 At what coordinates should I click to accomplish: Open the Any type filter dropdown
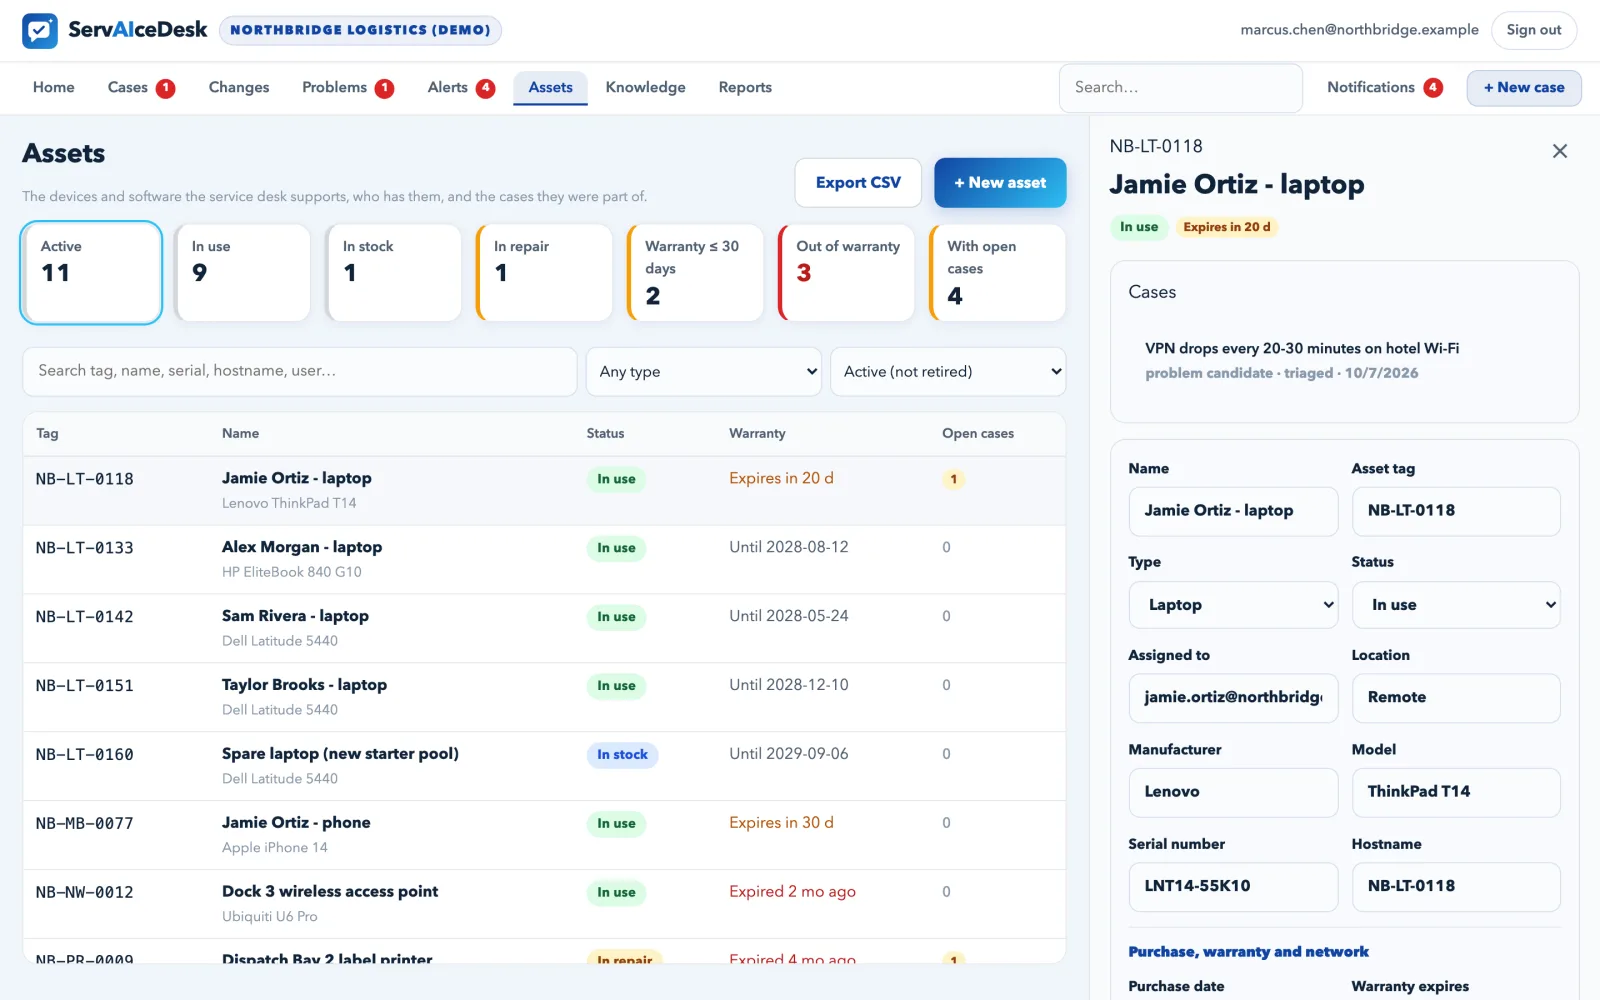click(704, 372)
